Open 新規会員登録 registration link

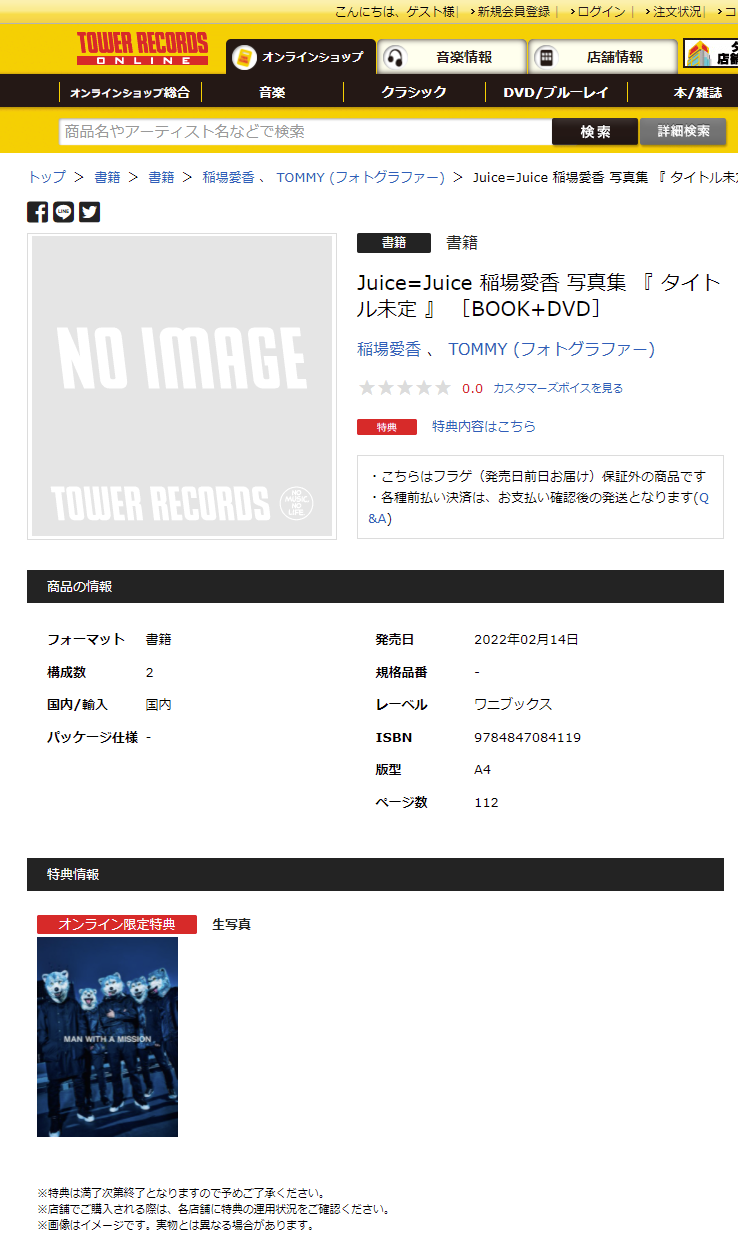pos(513,11)
